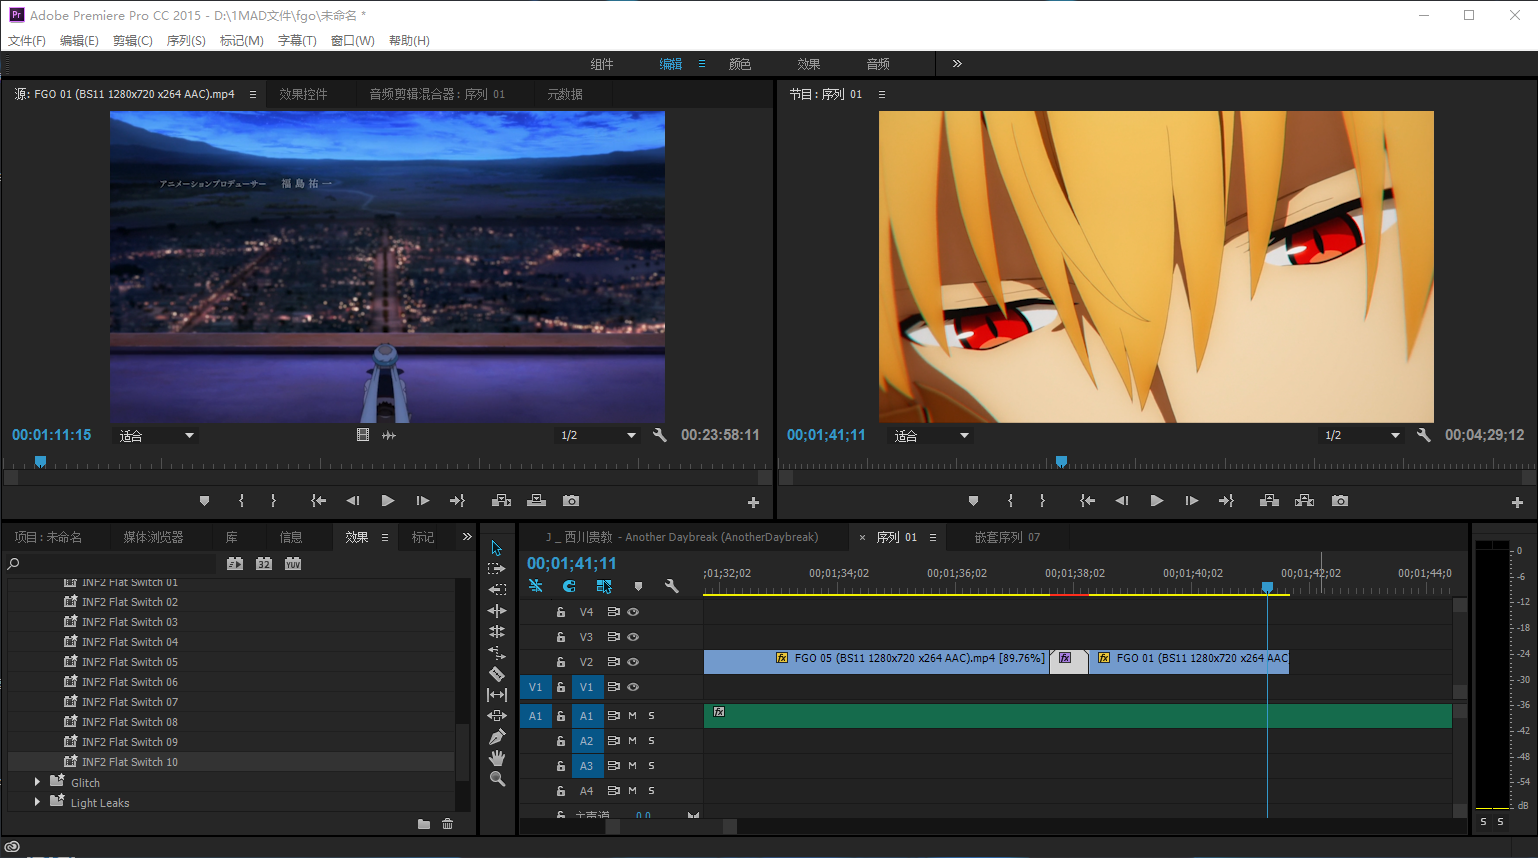1538x858 pixels.
Task: Select the Pen tool
Action: (x=497, y=736)
